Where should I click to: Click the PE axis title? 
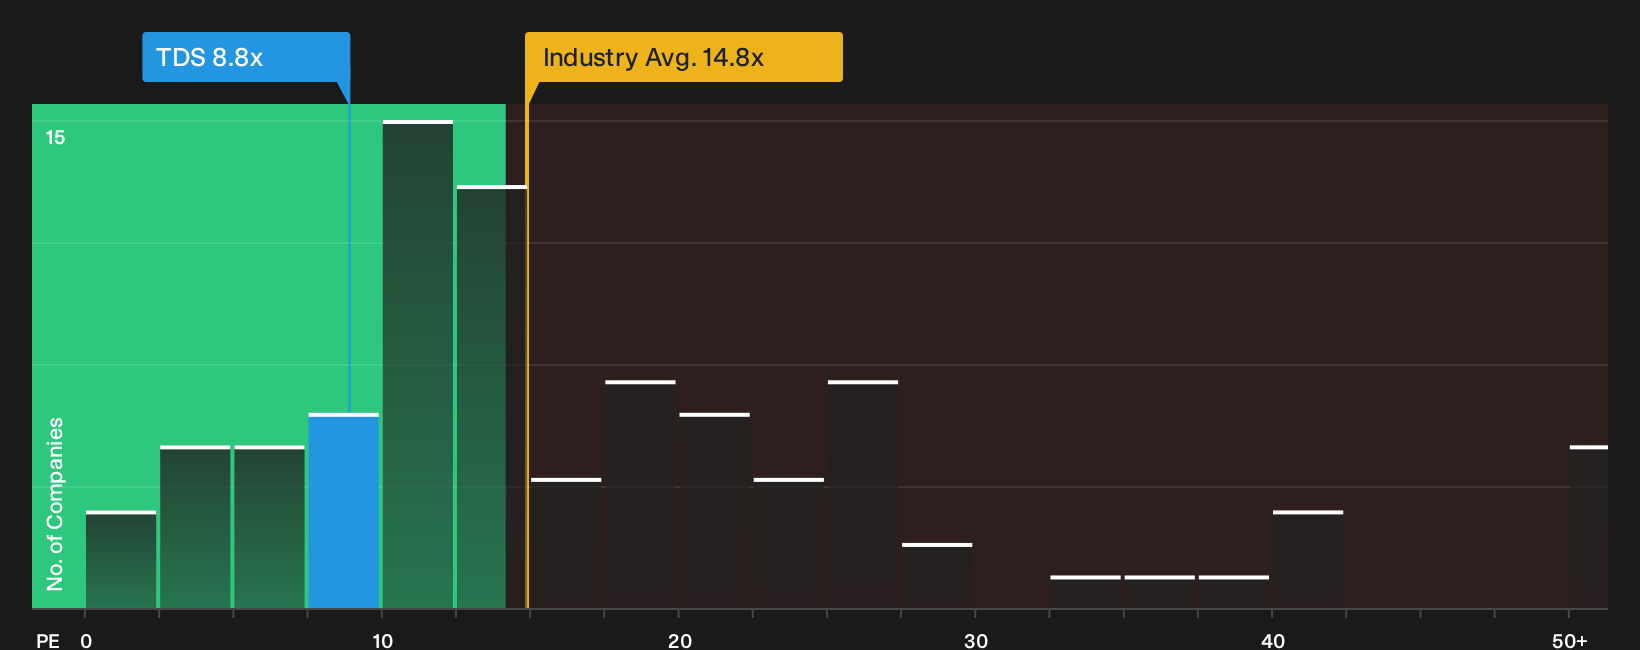pyautogui.click(x=48, y=641)
